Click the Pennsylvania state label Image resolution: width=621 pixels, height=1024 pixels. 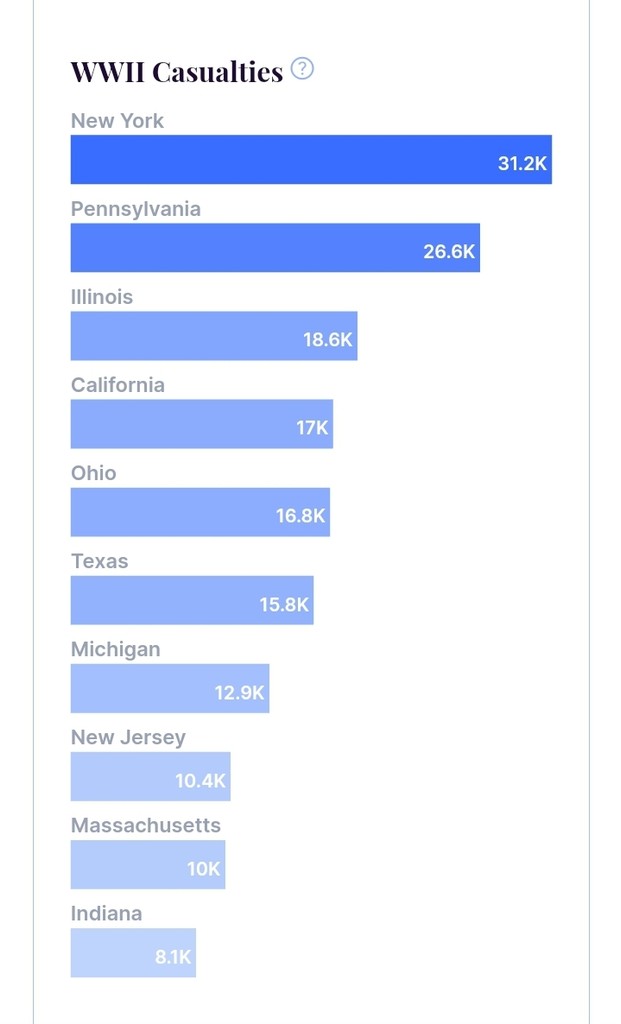coord(135,209)
